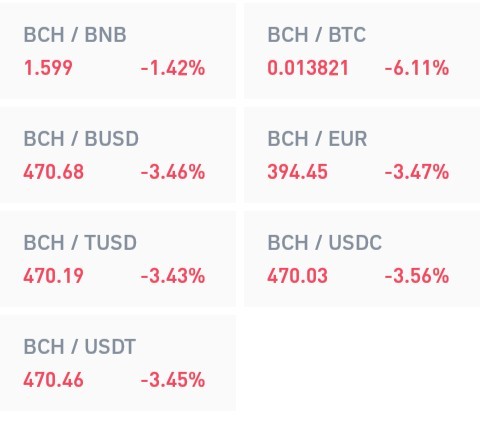Click the 470.46 USDT price
This screenshot has width=480, height=430.
pyautogui.click(x=53, y=380)
